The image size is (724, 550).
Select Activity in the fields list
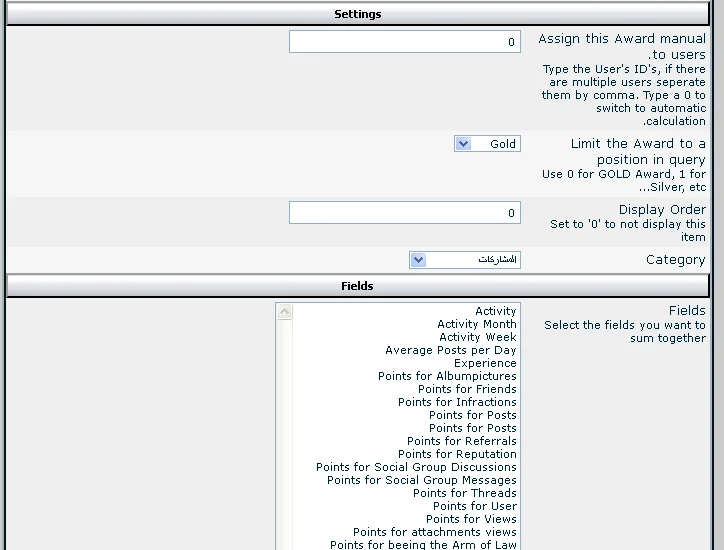pyautogui.click(x=495, y=311)
